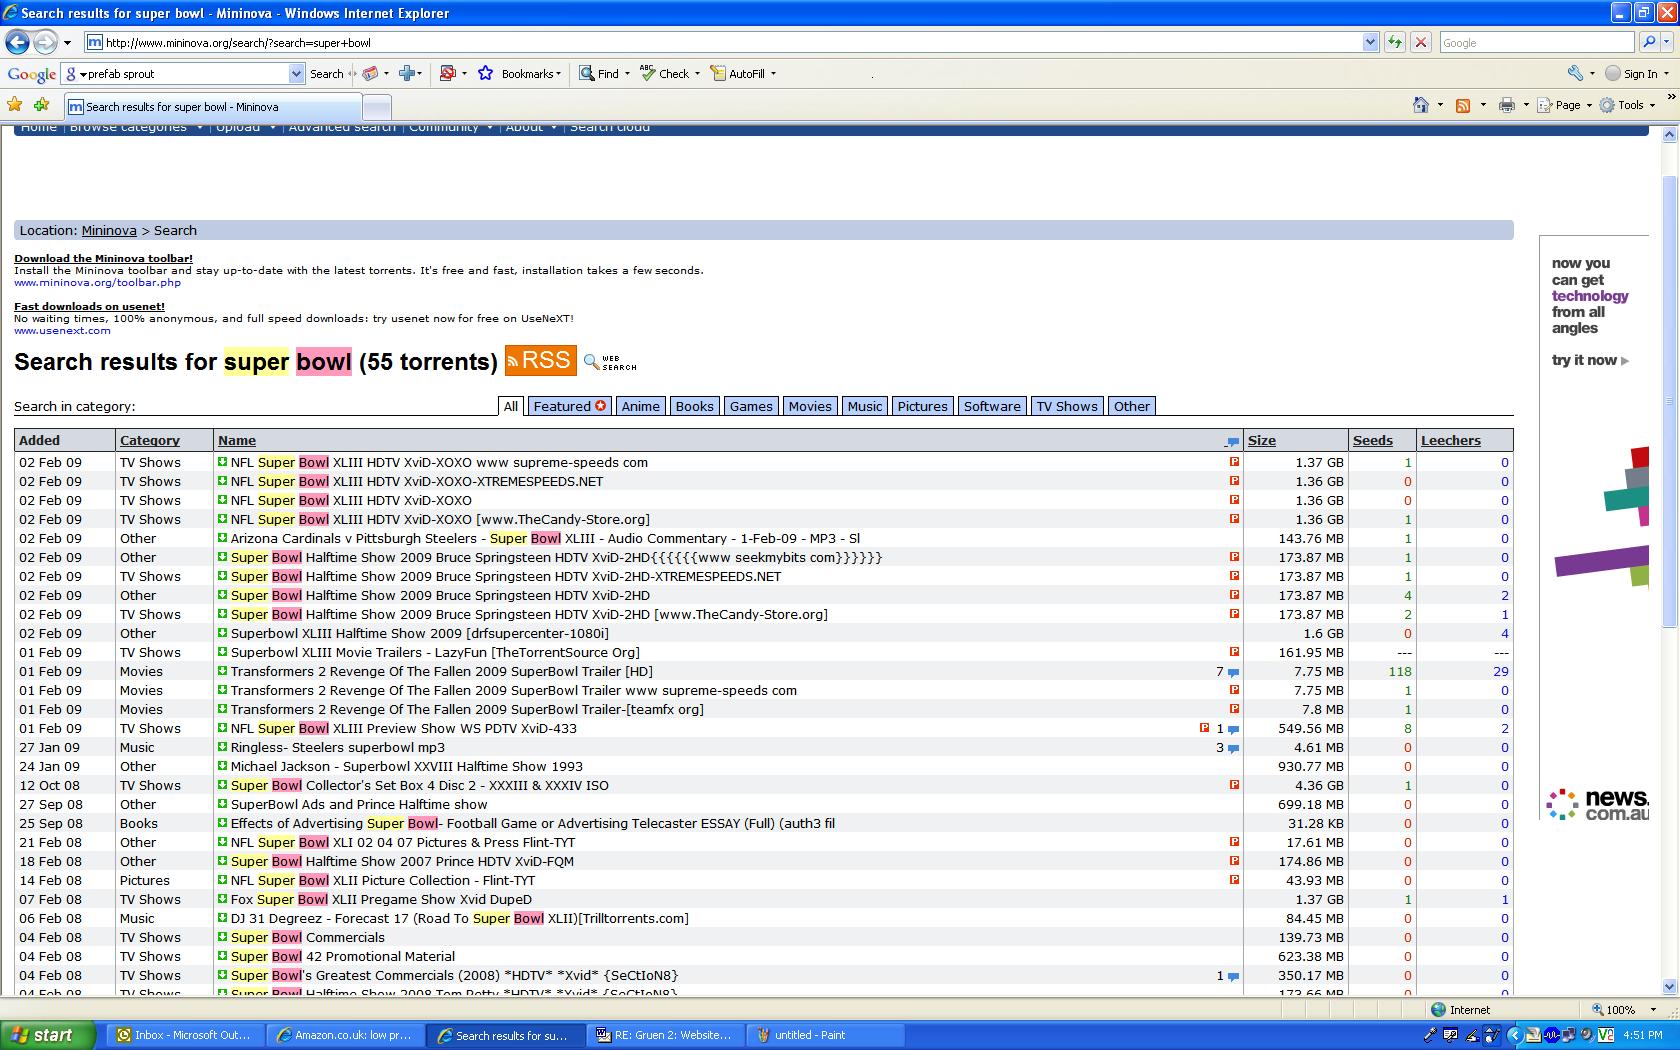Click 'Download the Mininova toolbar!' link
1680x1050 pixels.
click(x=103, y=258)
